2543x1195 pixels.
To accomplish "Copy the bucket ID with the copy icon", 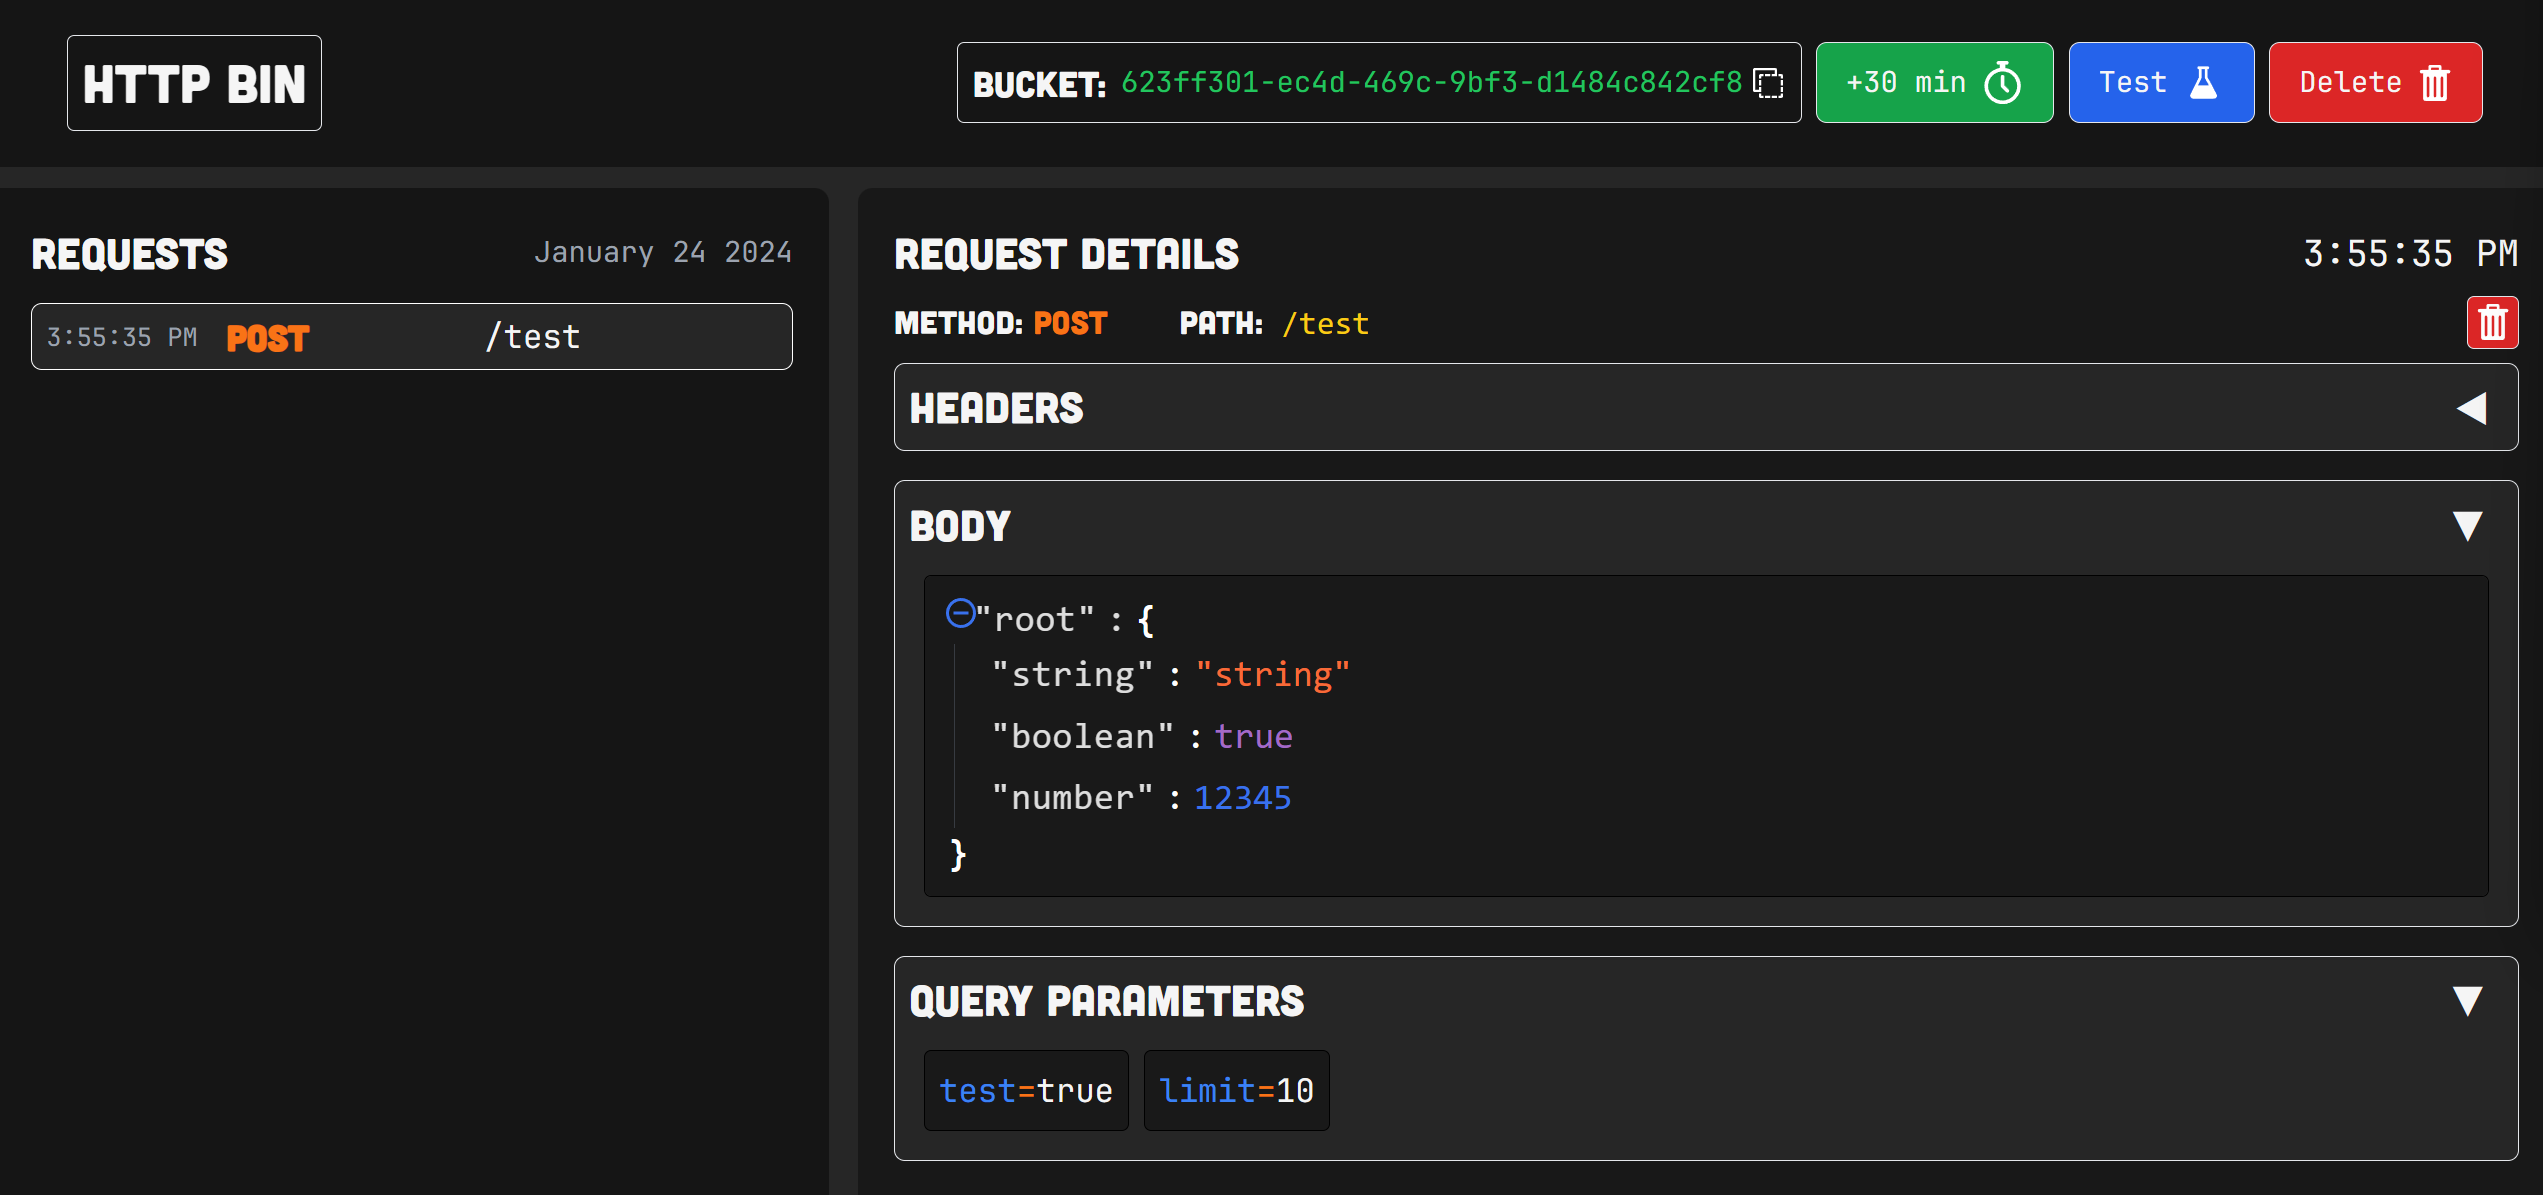I will point(1768,83).
